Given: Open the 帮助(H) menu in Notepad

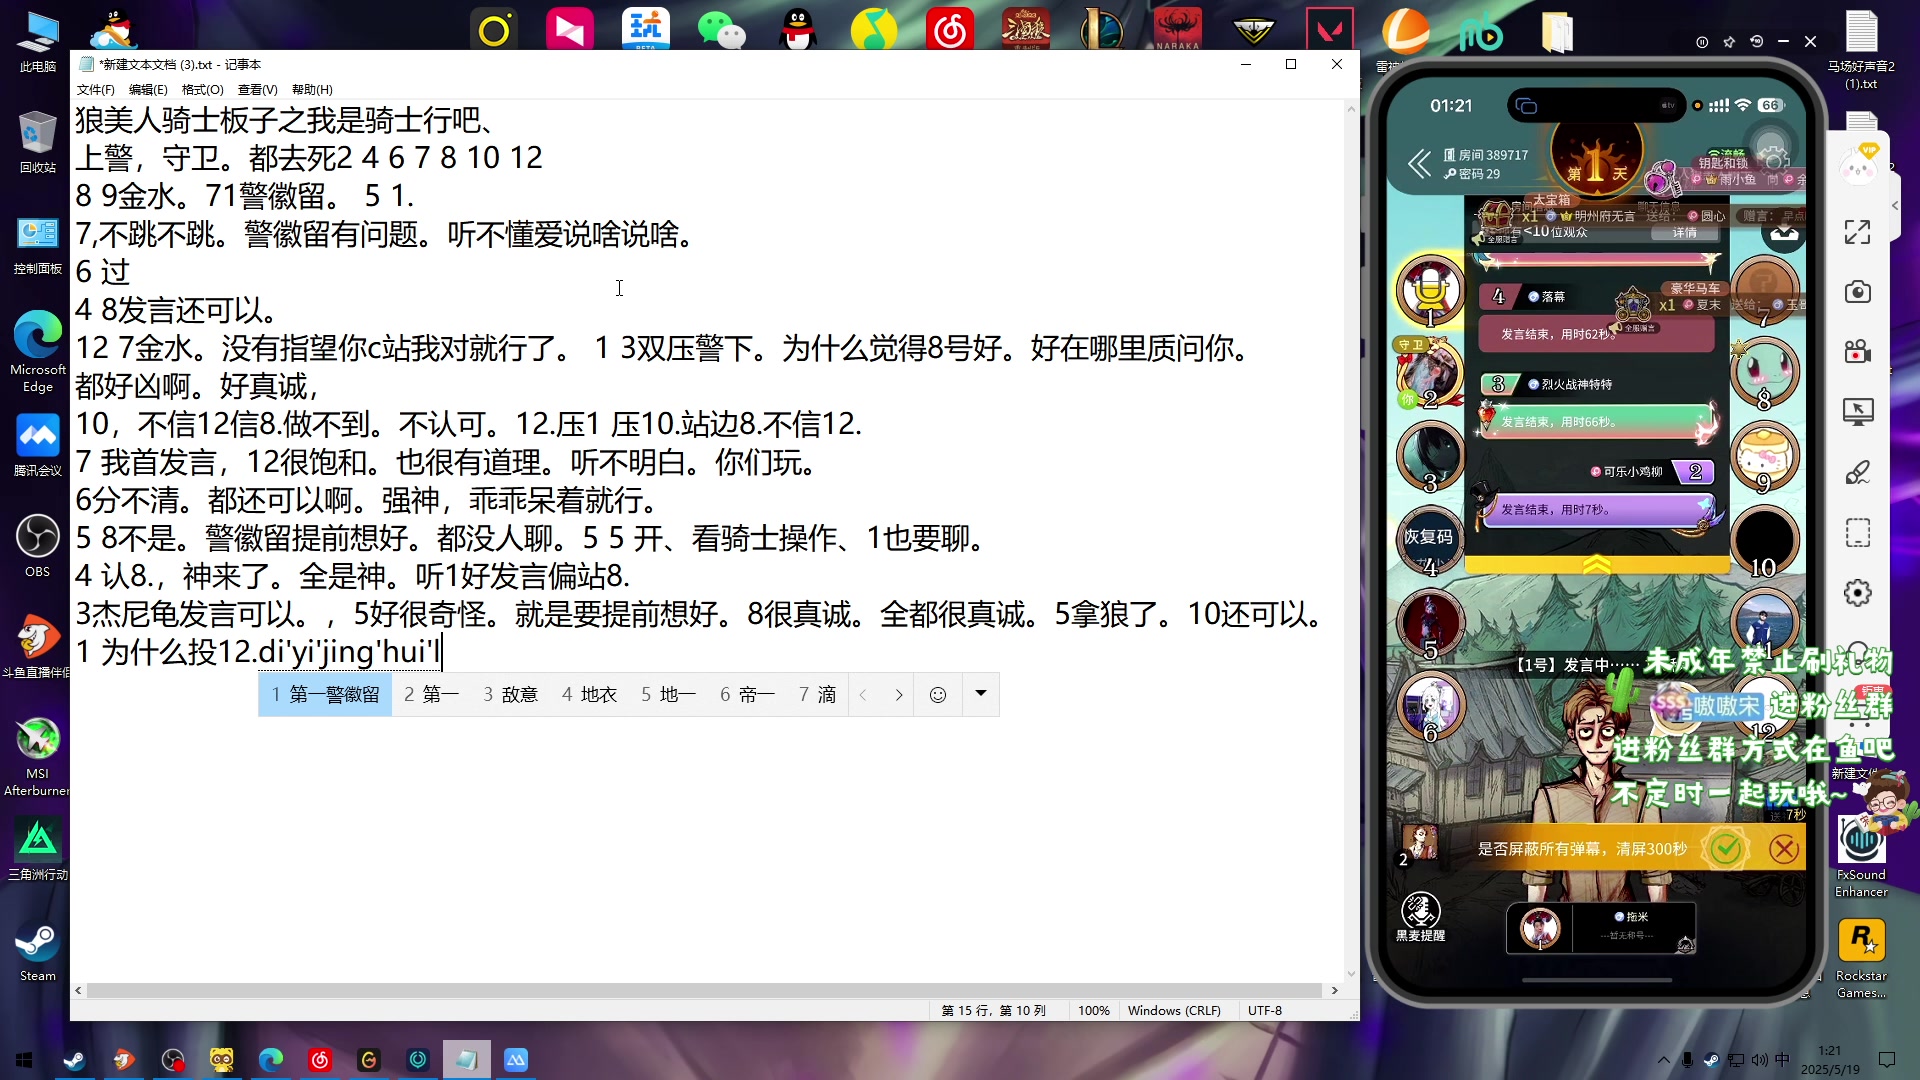Looking at the screenshot, I should coord(312,90).
